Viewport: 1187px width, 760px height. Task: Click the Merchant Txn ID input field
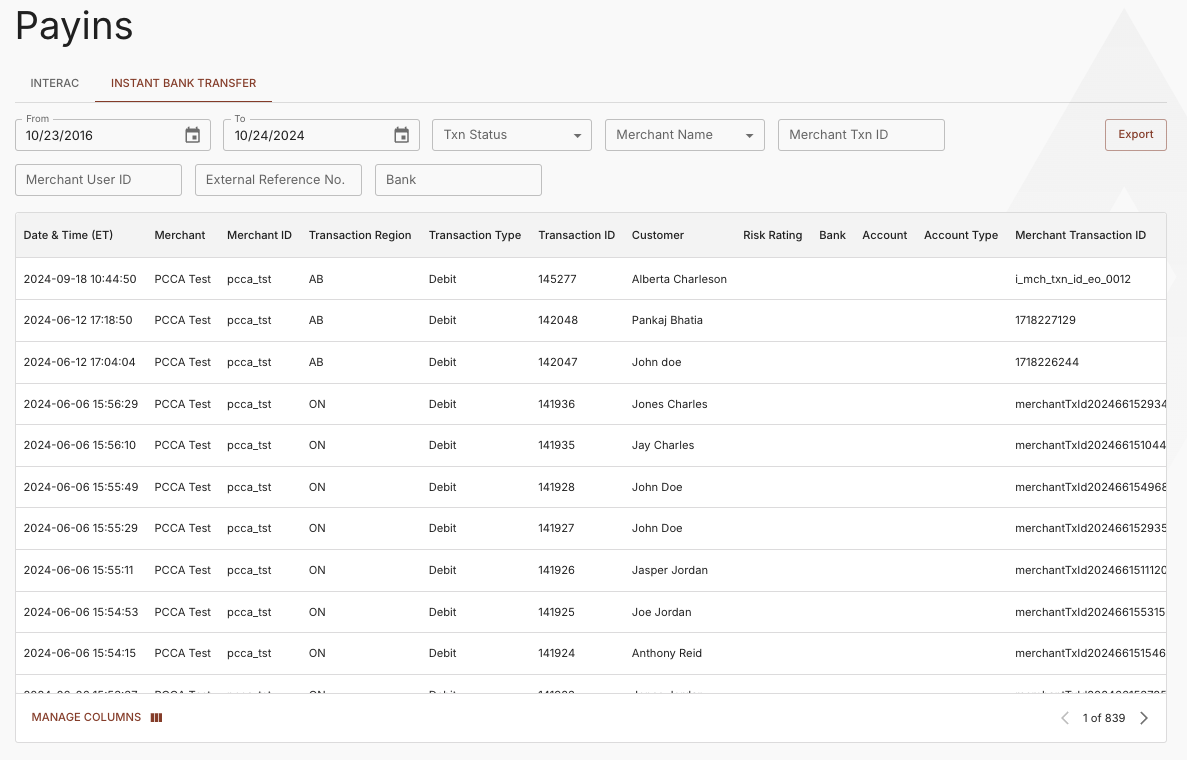click(x=860, y=134)
